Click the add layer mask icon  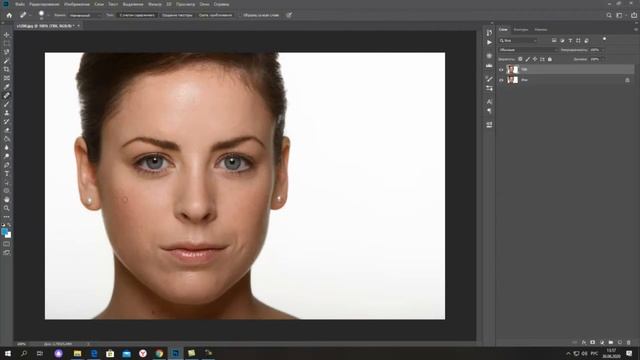click(593, 342)
